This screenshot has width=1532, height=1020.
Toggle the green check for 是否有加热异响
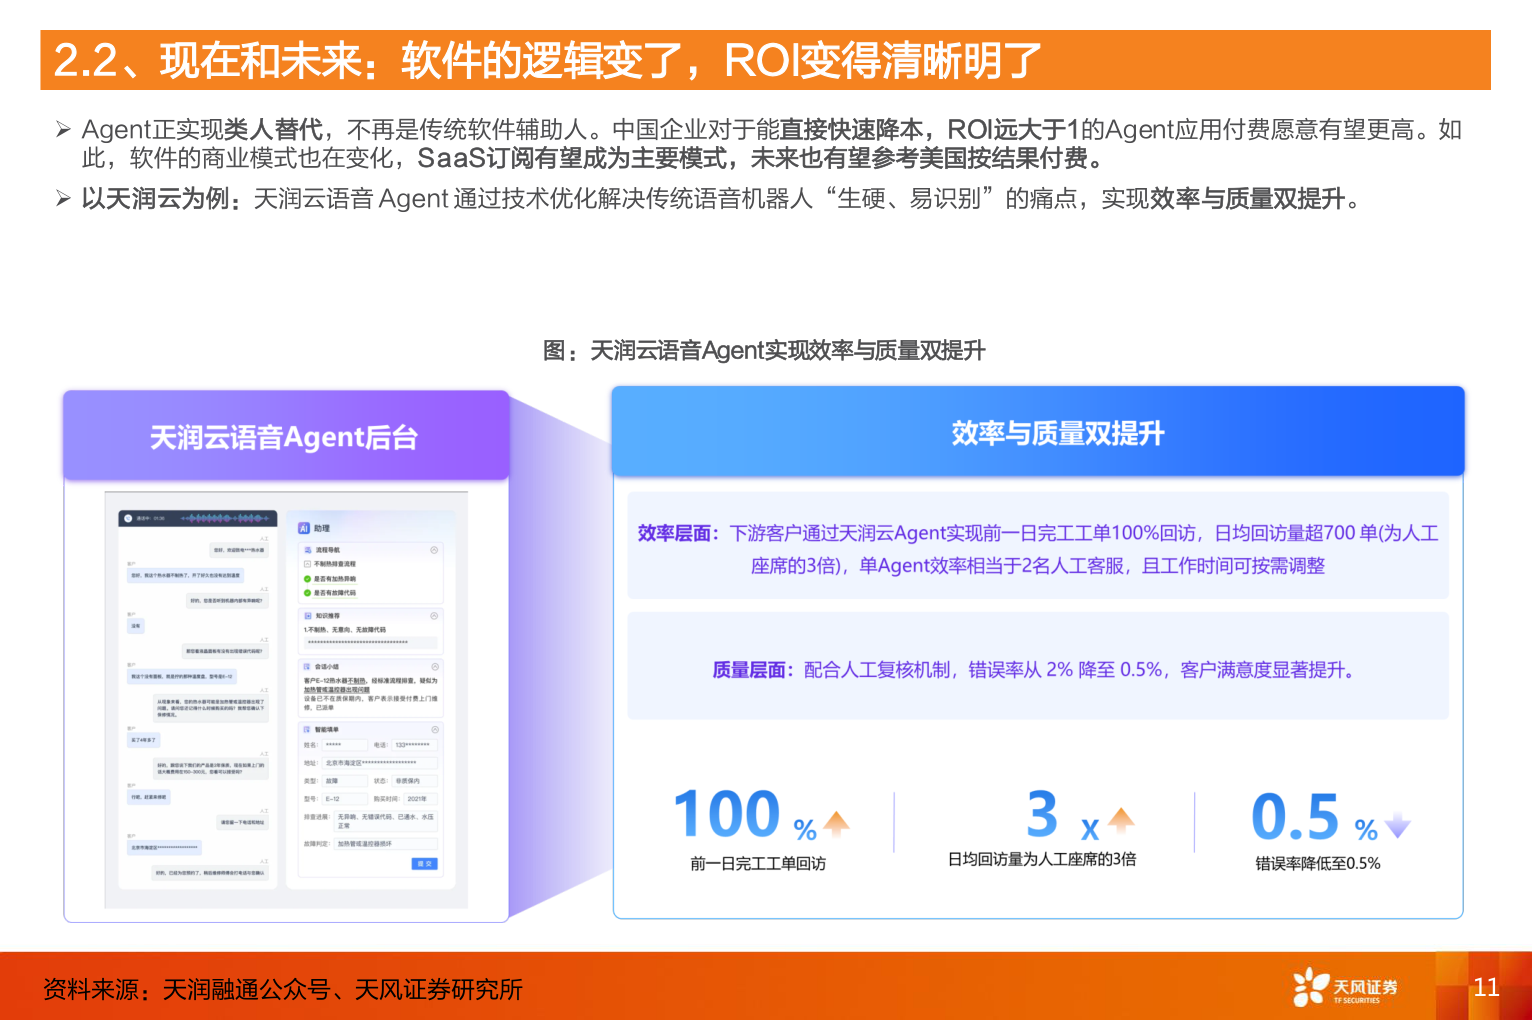307,578
